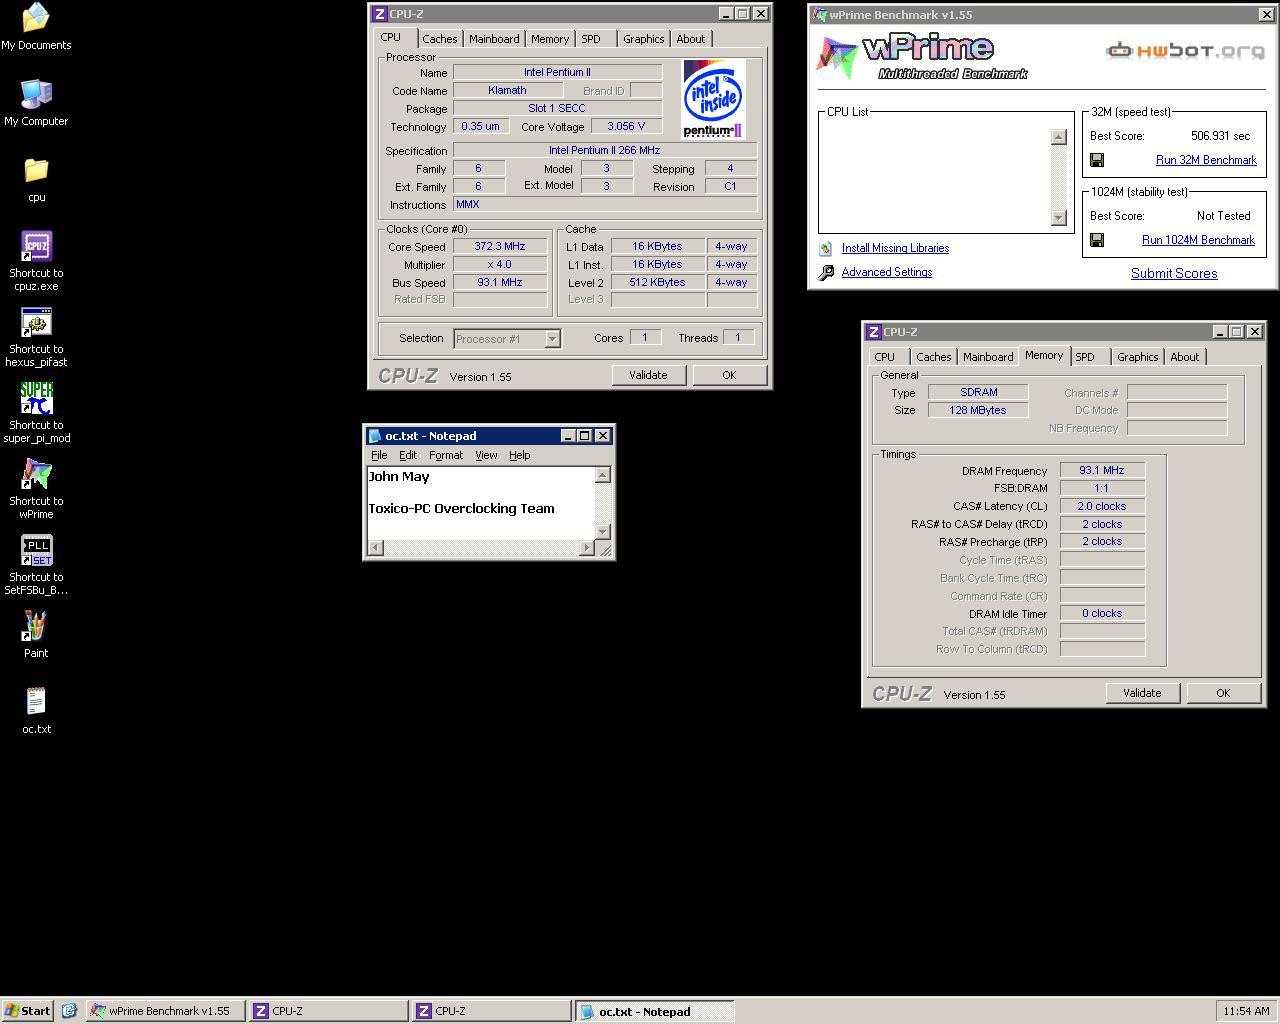
Task: Click the text line "John May" in Notepad
Action: pyautogui.click(x=399, y=477)
